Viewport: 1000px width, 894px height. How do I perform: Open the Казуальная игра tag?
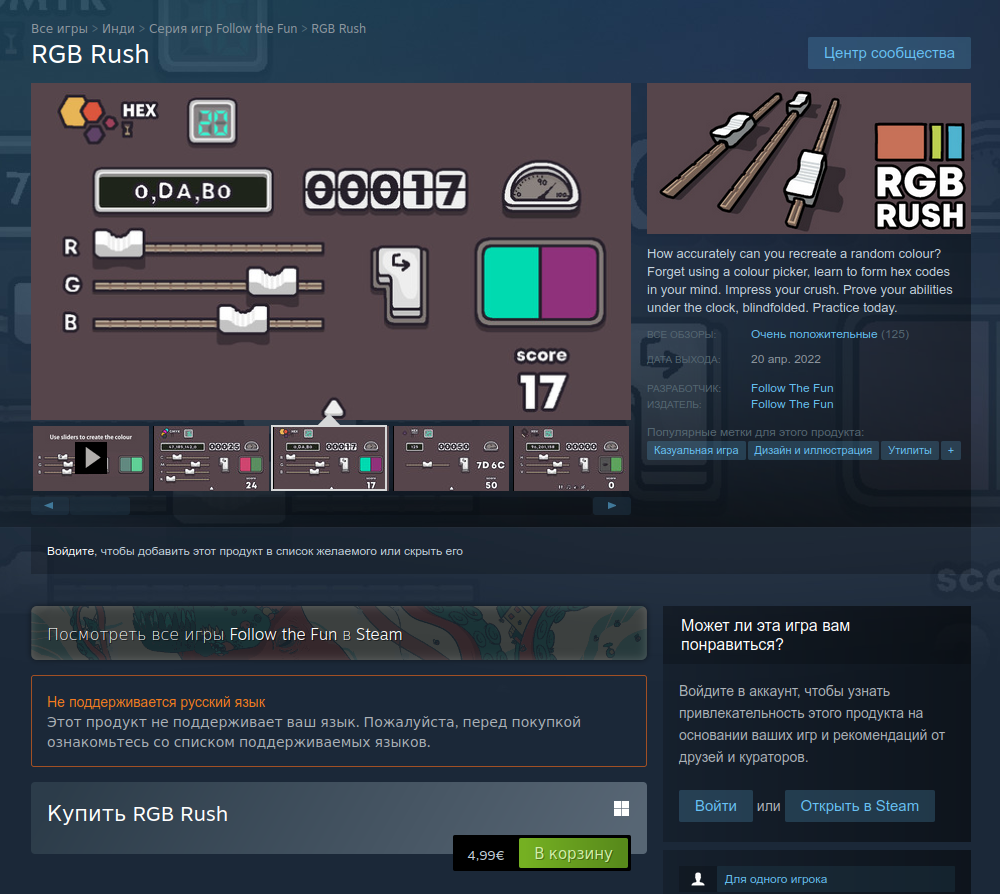tap(696, 451)
